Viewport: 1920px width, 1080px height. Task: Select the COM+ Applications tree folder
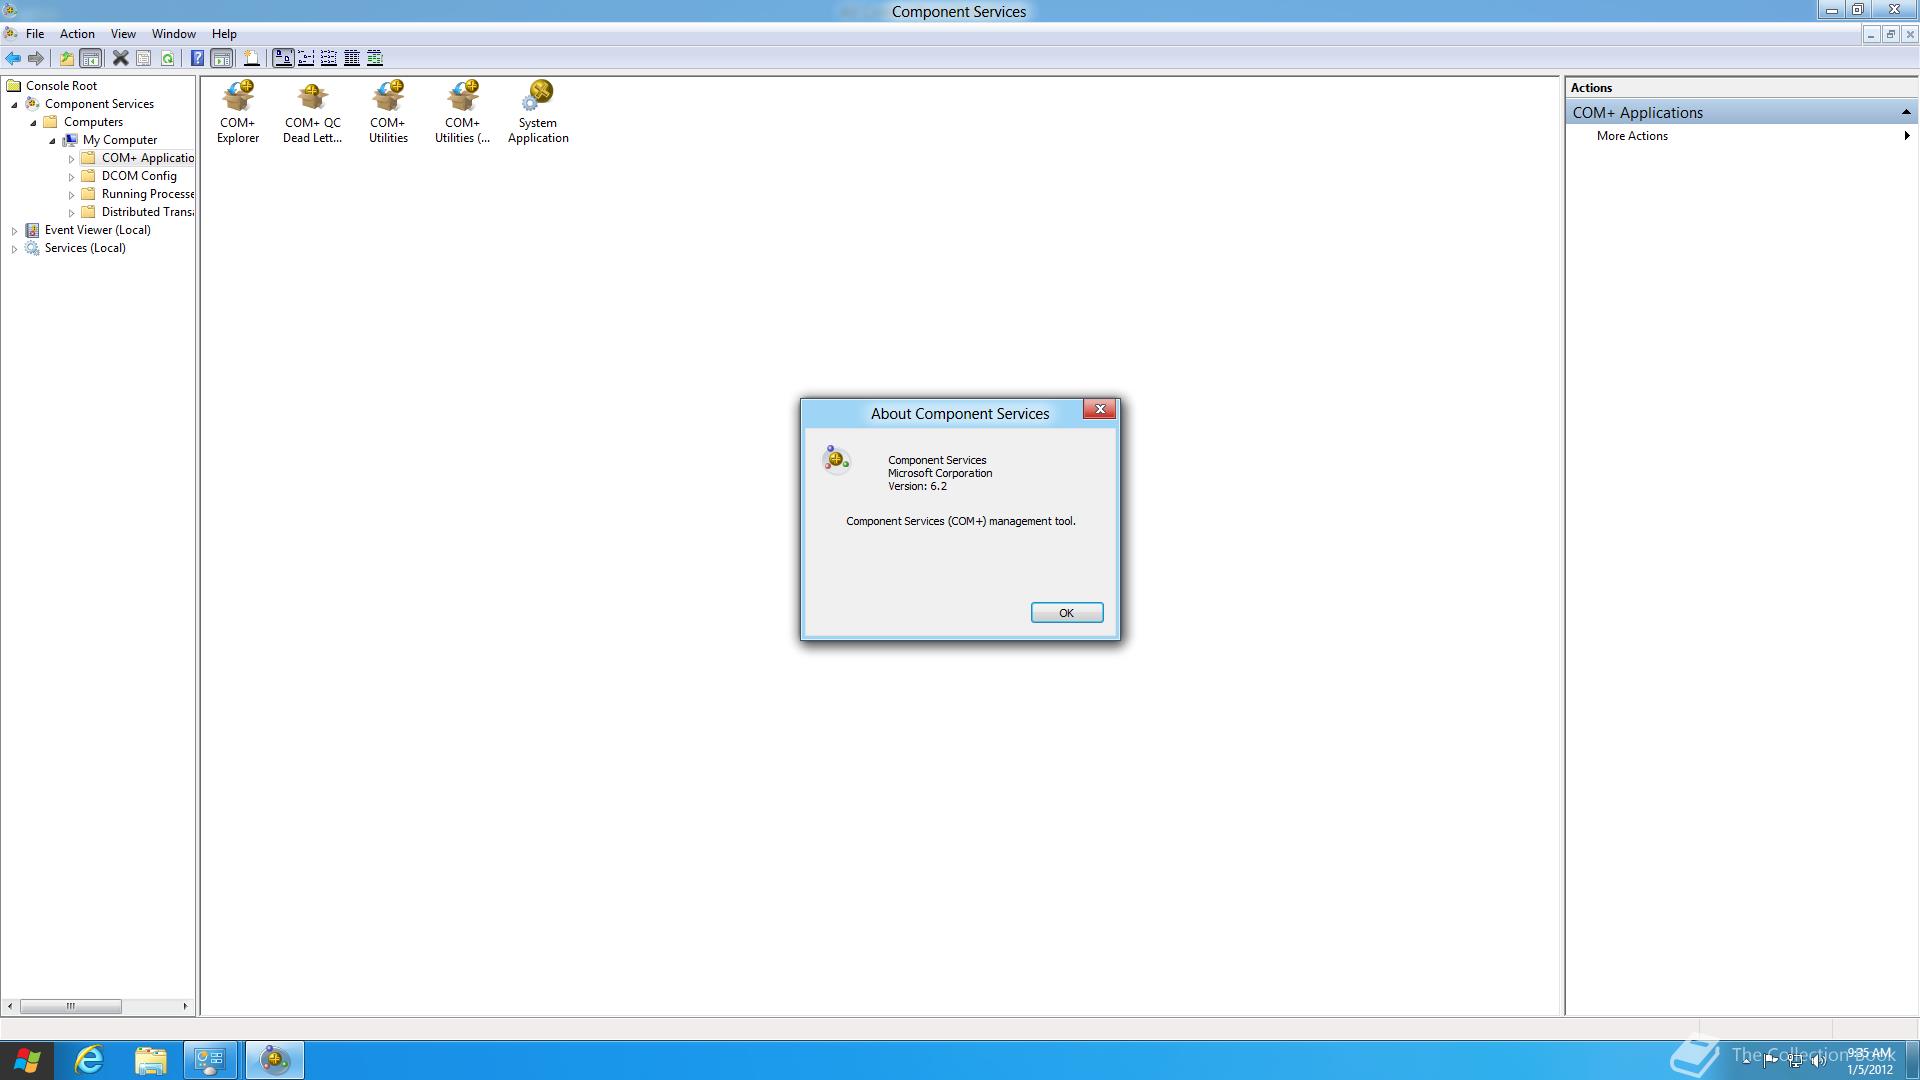pos(147,158)
